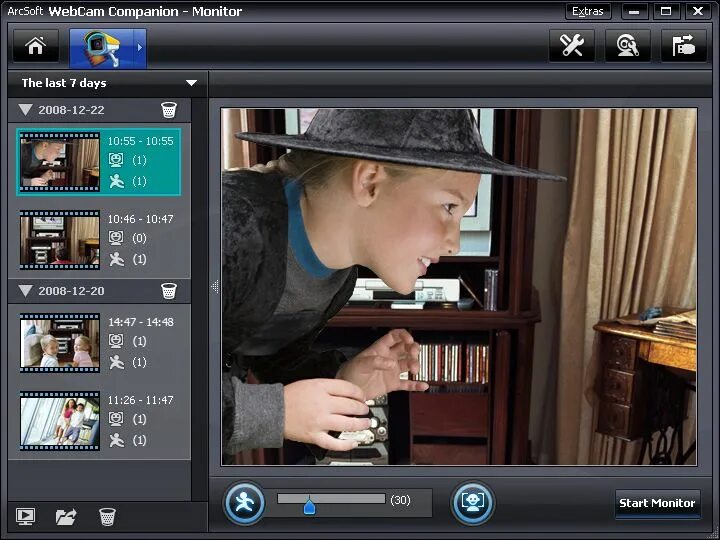The width and height of the screenshot is (720, 540).
Task: Click the sensitivity value (30)
Action: (400, 500)
